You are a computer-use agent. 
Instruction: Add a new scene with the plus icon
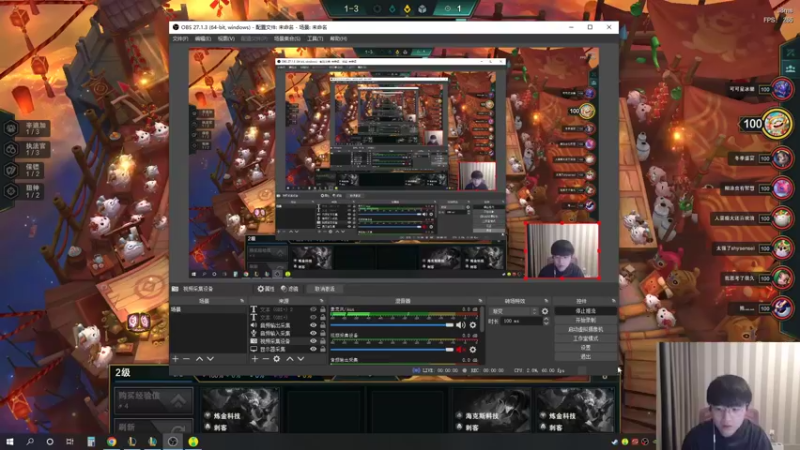point(175,359)
